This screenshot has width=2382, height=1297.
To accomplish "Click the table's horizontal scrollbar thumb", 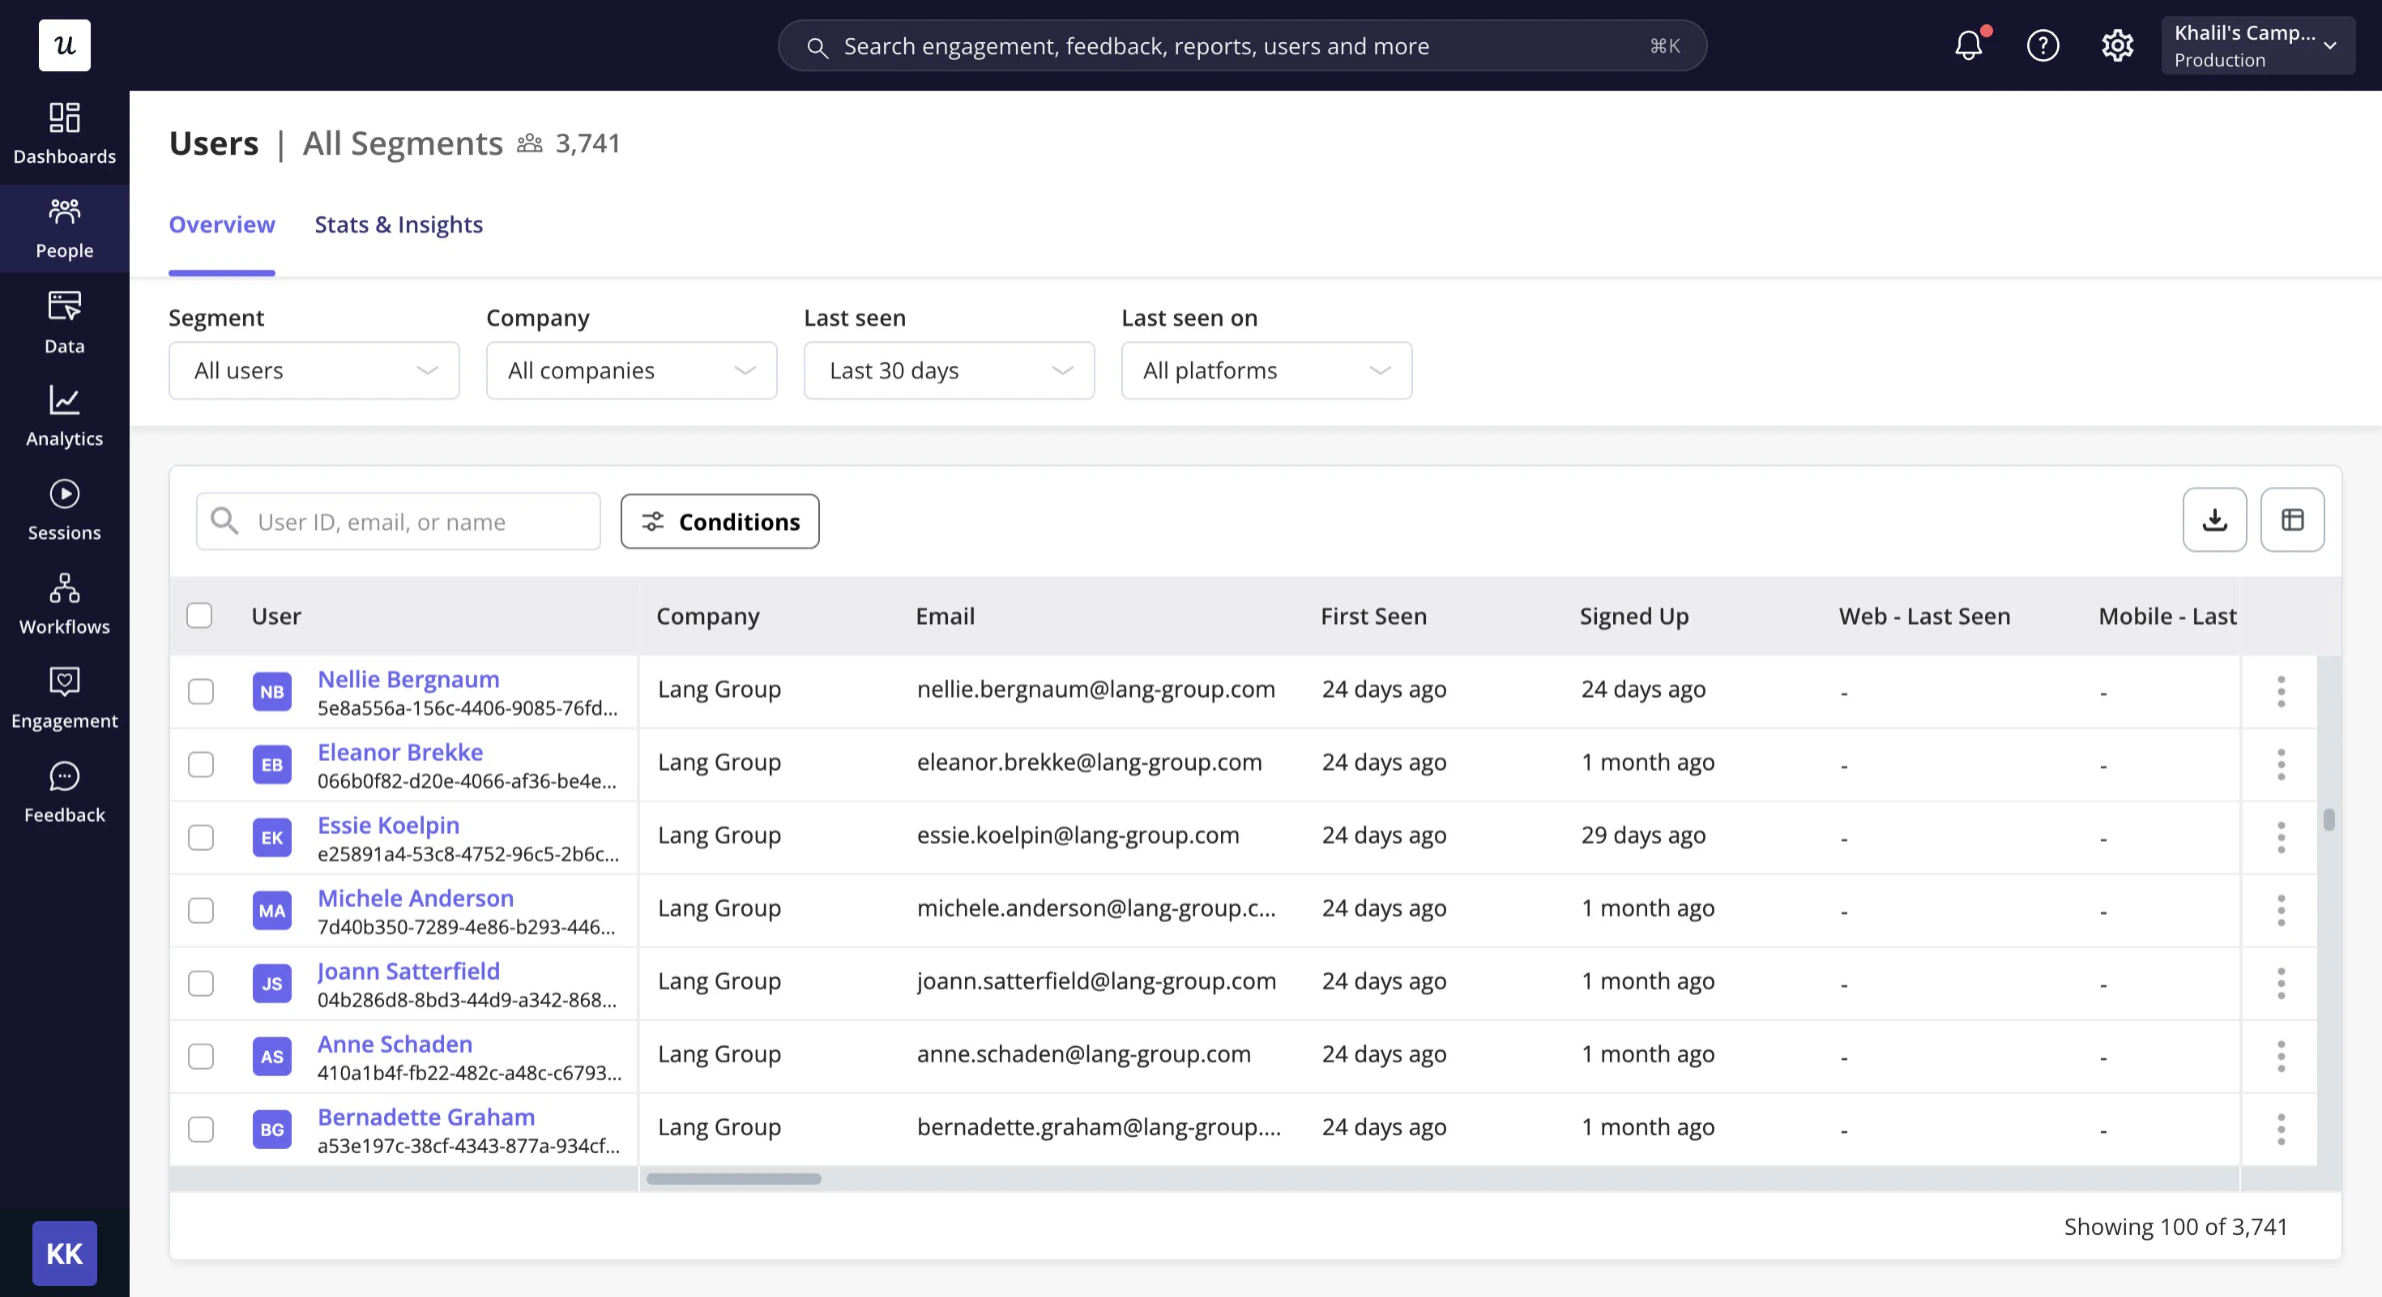I will click(733, 1178).
